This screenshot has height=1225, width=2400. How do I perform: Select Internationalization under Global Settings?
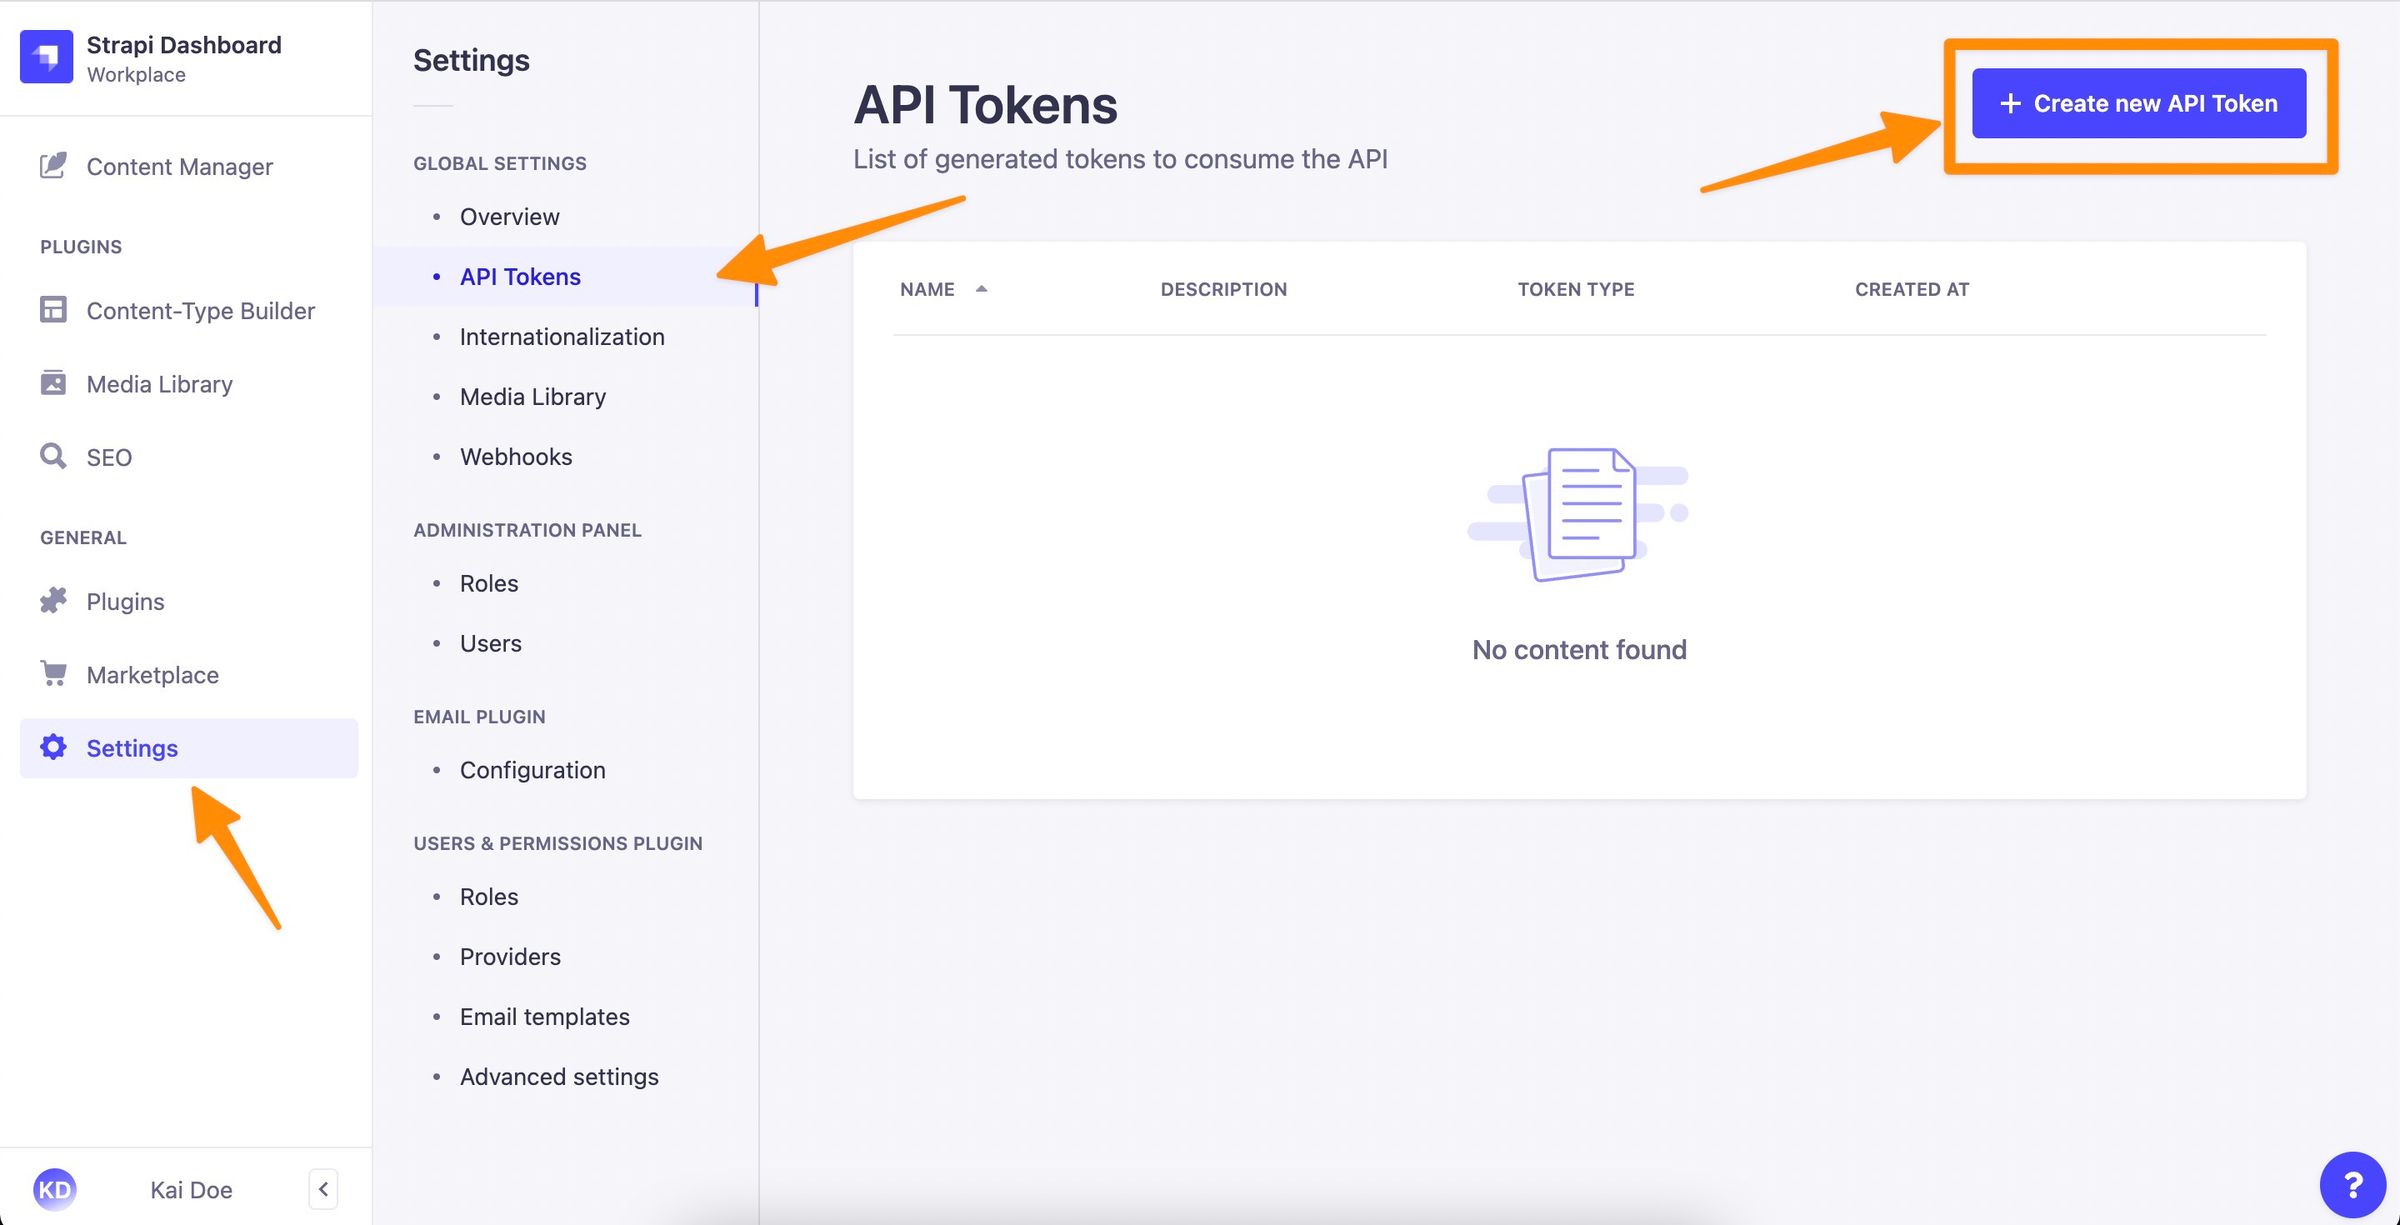561,336
